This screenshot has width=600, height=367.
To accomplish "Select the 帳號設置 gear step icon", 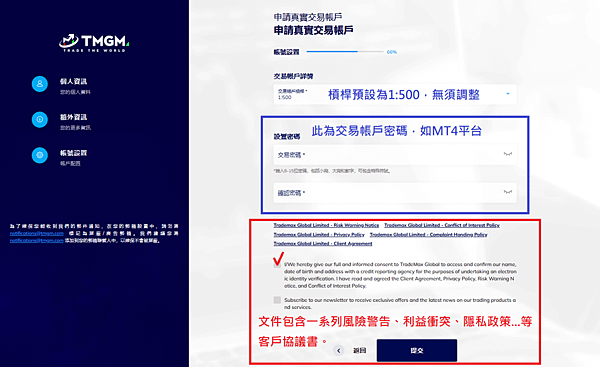I will pos(40,155).
